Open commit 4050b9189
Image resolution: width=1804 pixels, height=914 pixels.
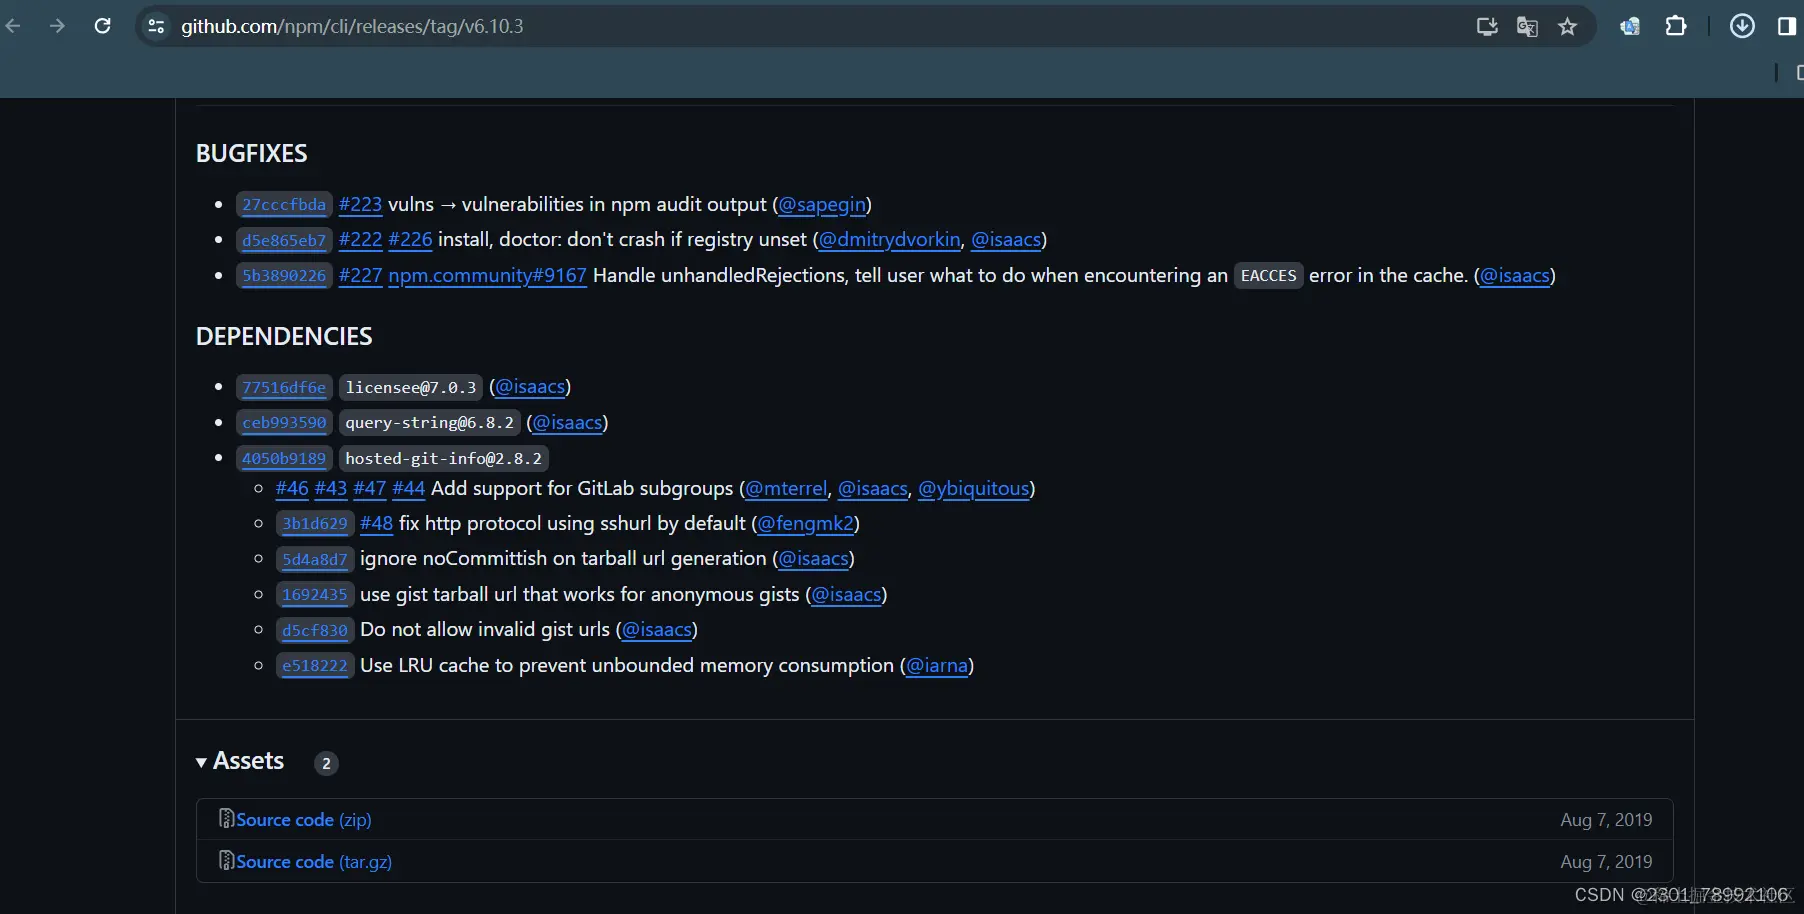pyautogui.click(x=284, y=459)
